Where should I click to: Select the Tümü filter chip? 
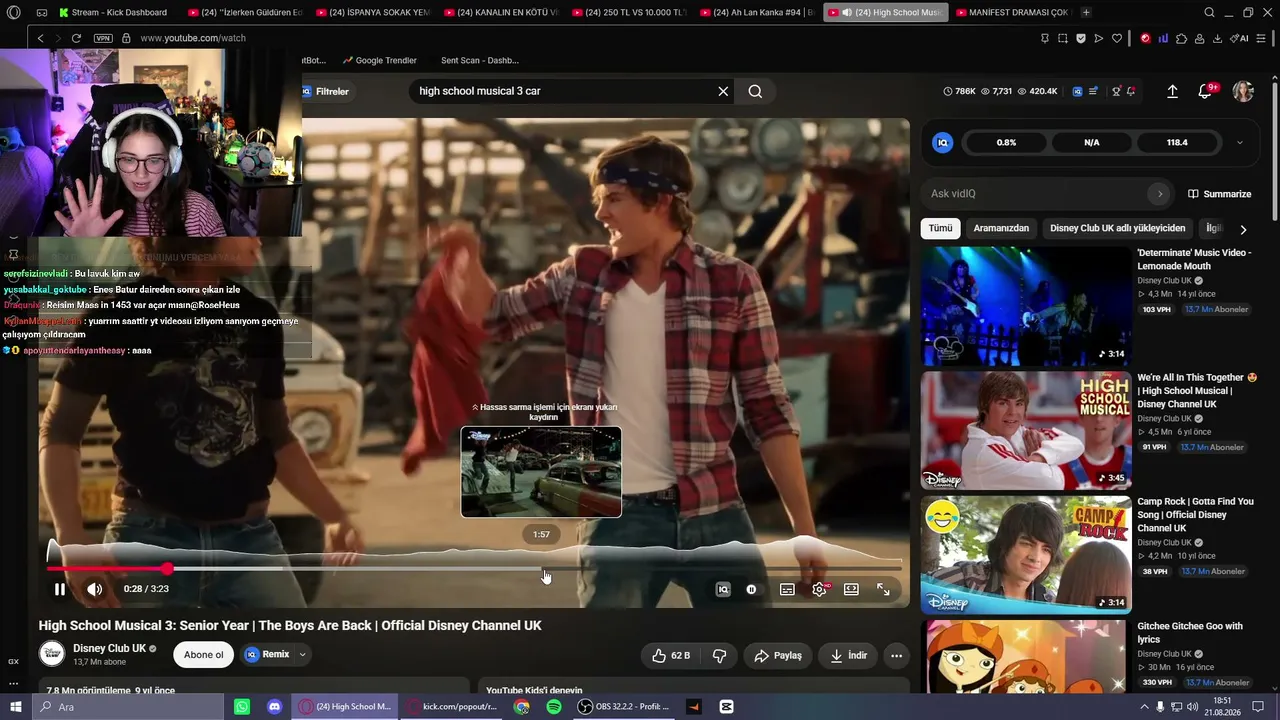tap(940, 228)
